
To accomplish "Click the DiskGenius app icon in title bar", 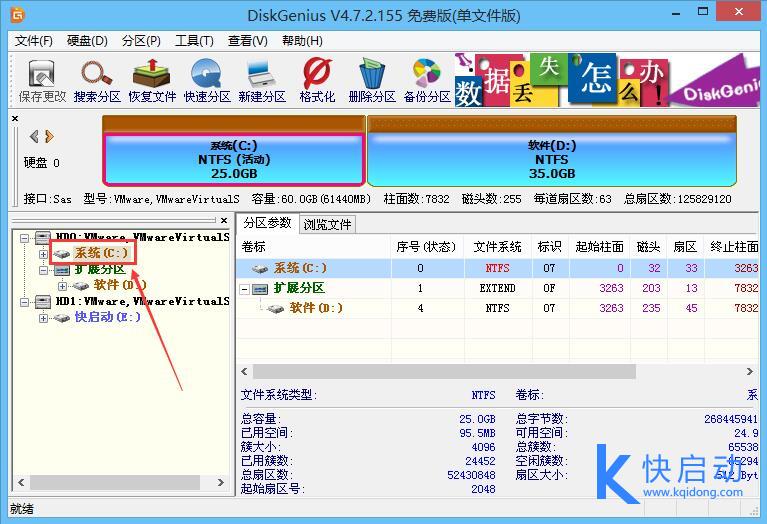I will click(x=18, y=15).
